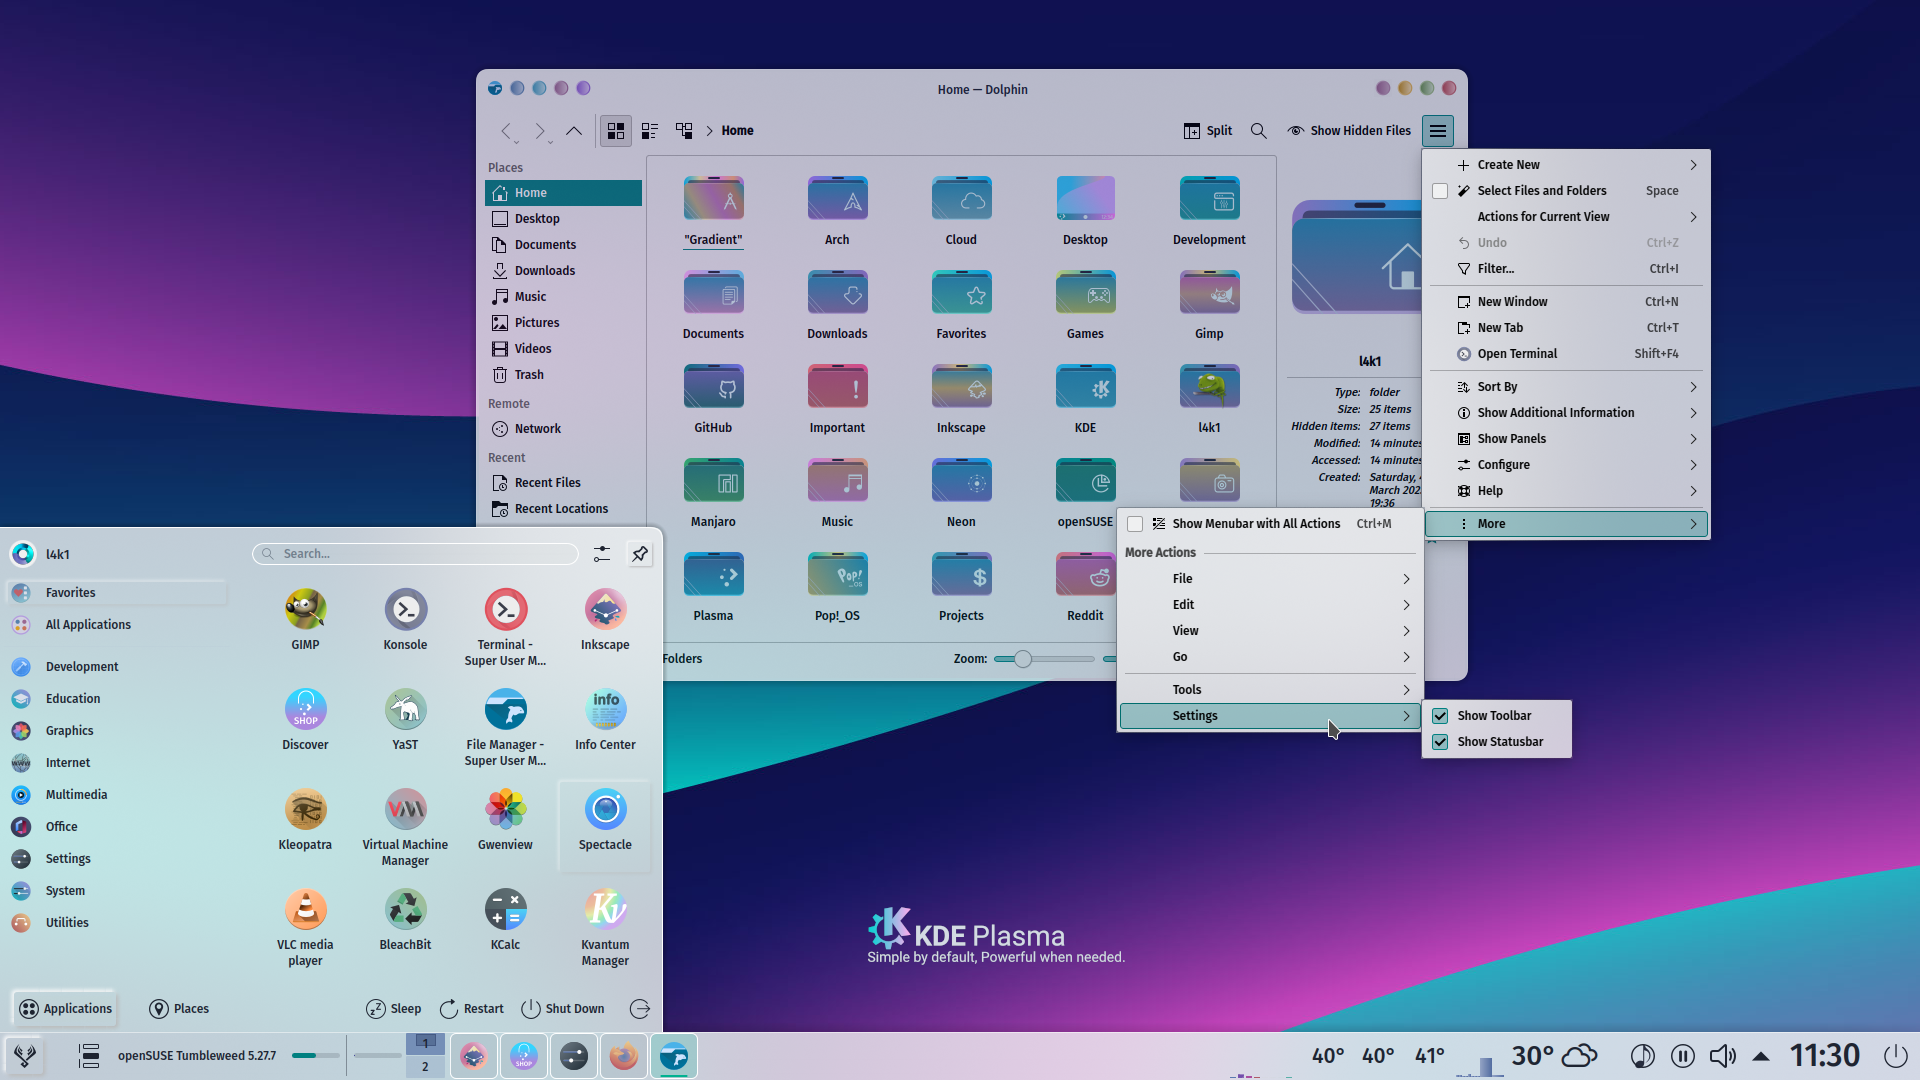This screenshot has height=1080, width=1920.
Task: Toggle Show Menubar with All Actions checkbox
Action: [x=1135, y=524]
